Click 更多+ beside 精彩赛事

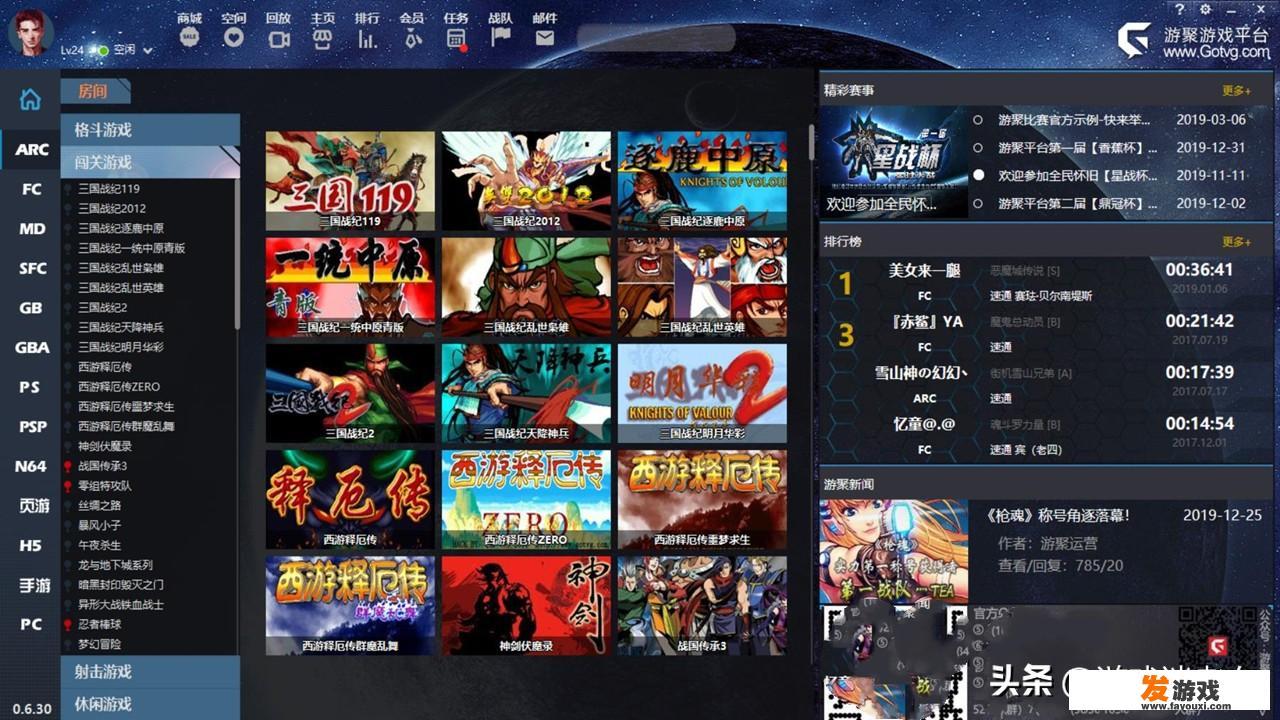coord(1236,91)
